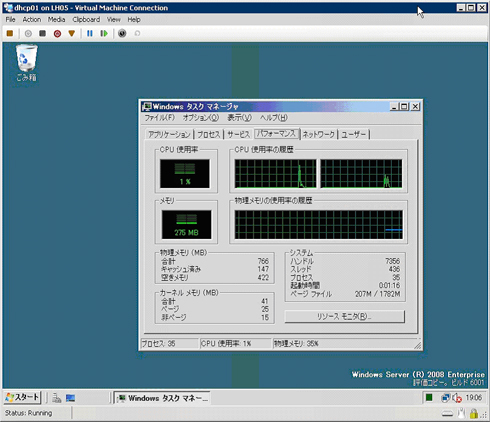Select the パフォーマンス tab
The width and height of the screenshot is (490, 422).
click(276, 134)
